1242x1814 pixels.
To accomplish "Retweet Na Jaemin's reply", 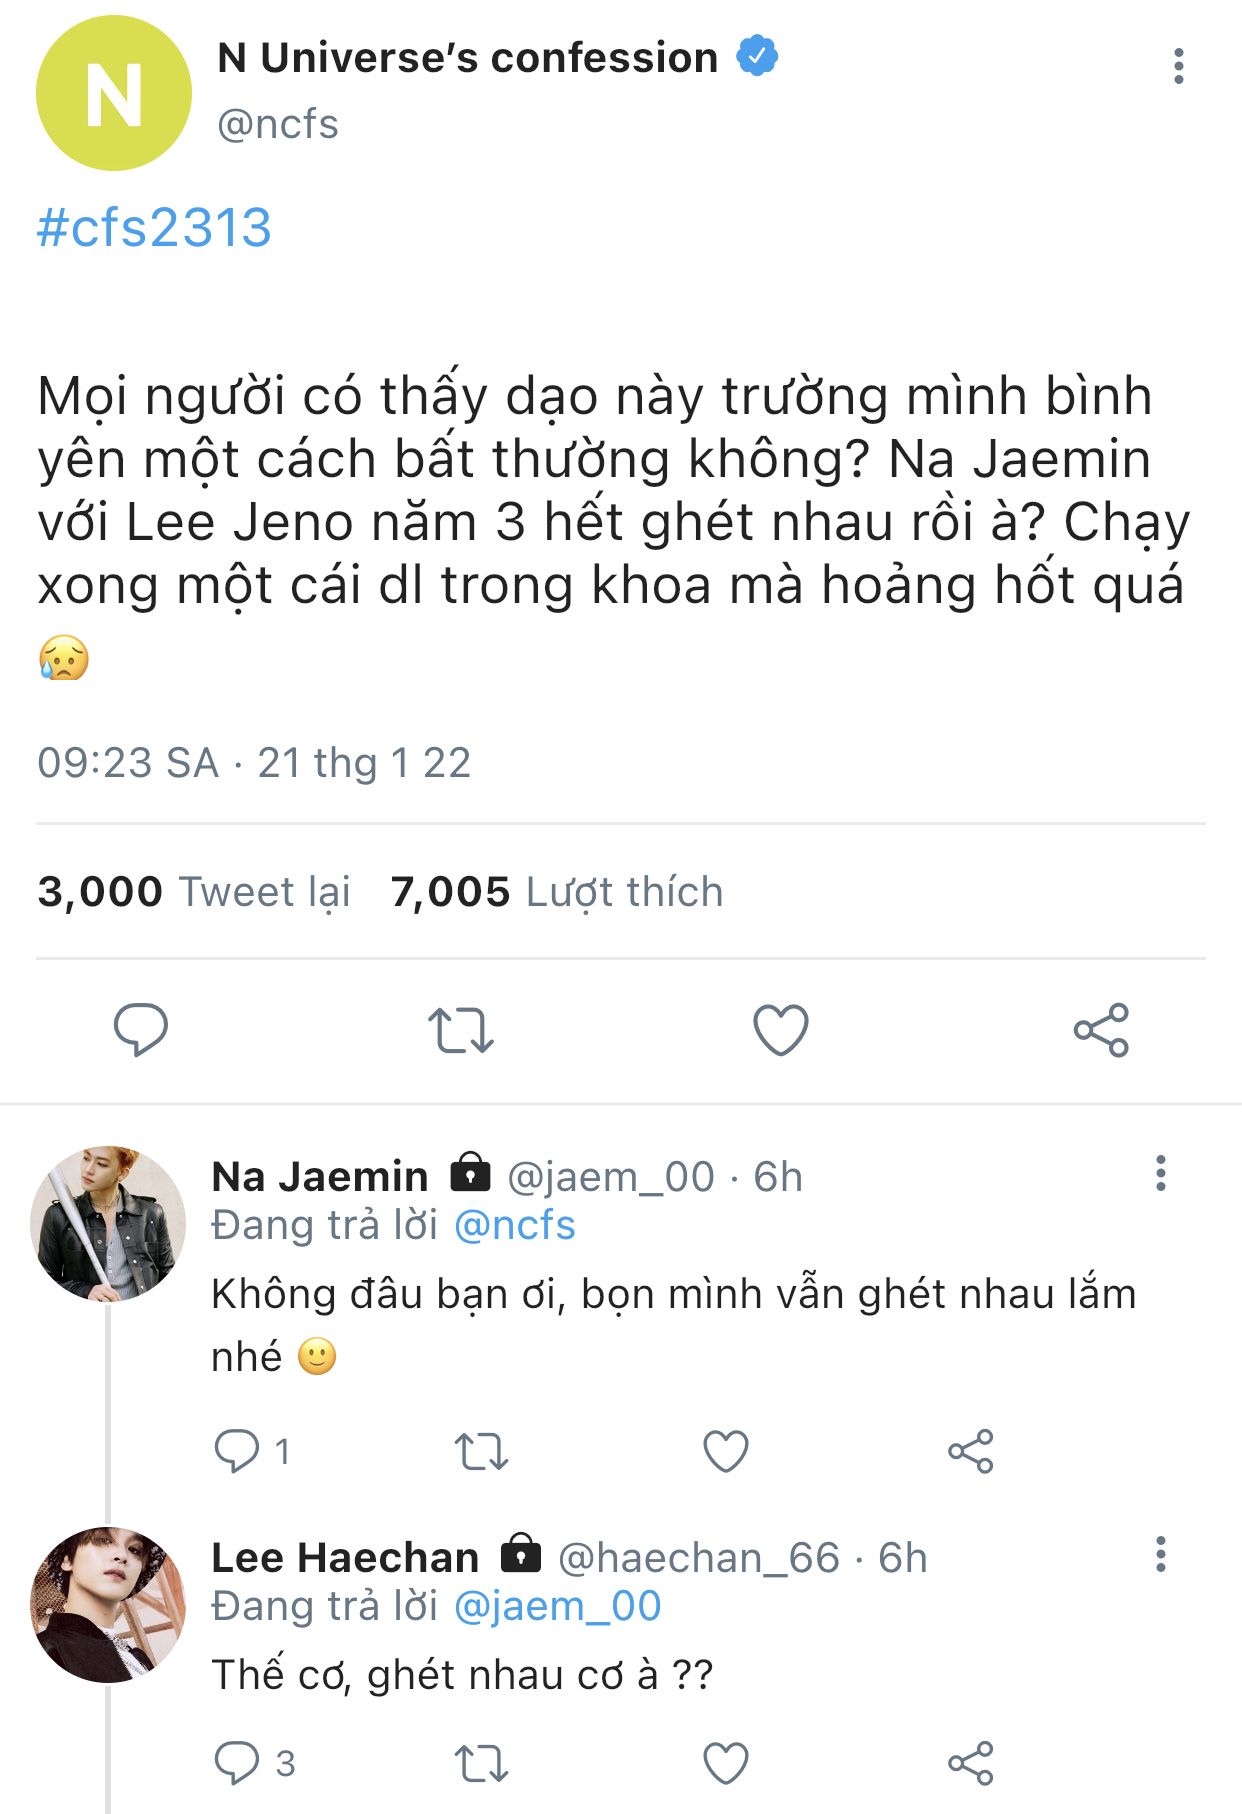I will click(x=481, y=1451).
